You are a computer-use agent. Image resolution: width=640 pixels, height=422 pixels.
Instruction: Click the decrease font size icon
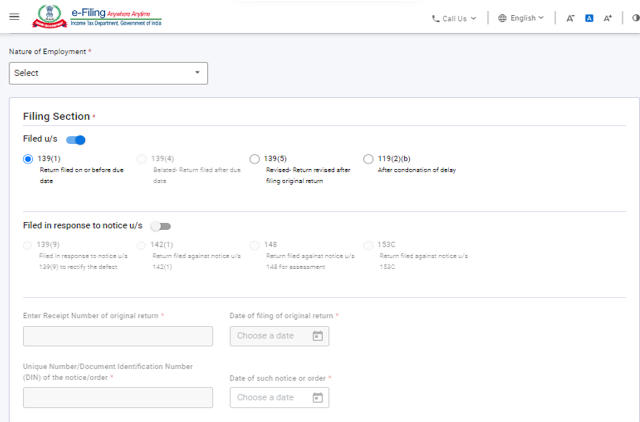[570, 18]
